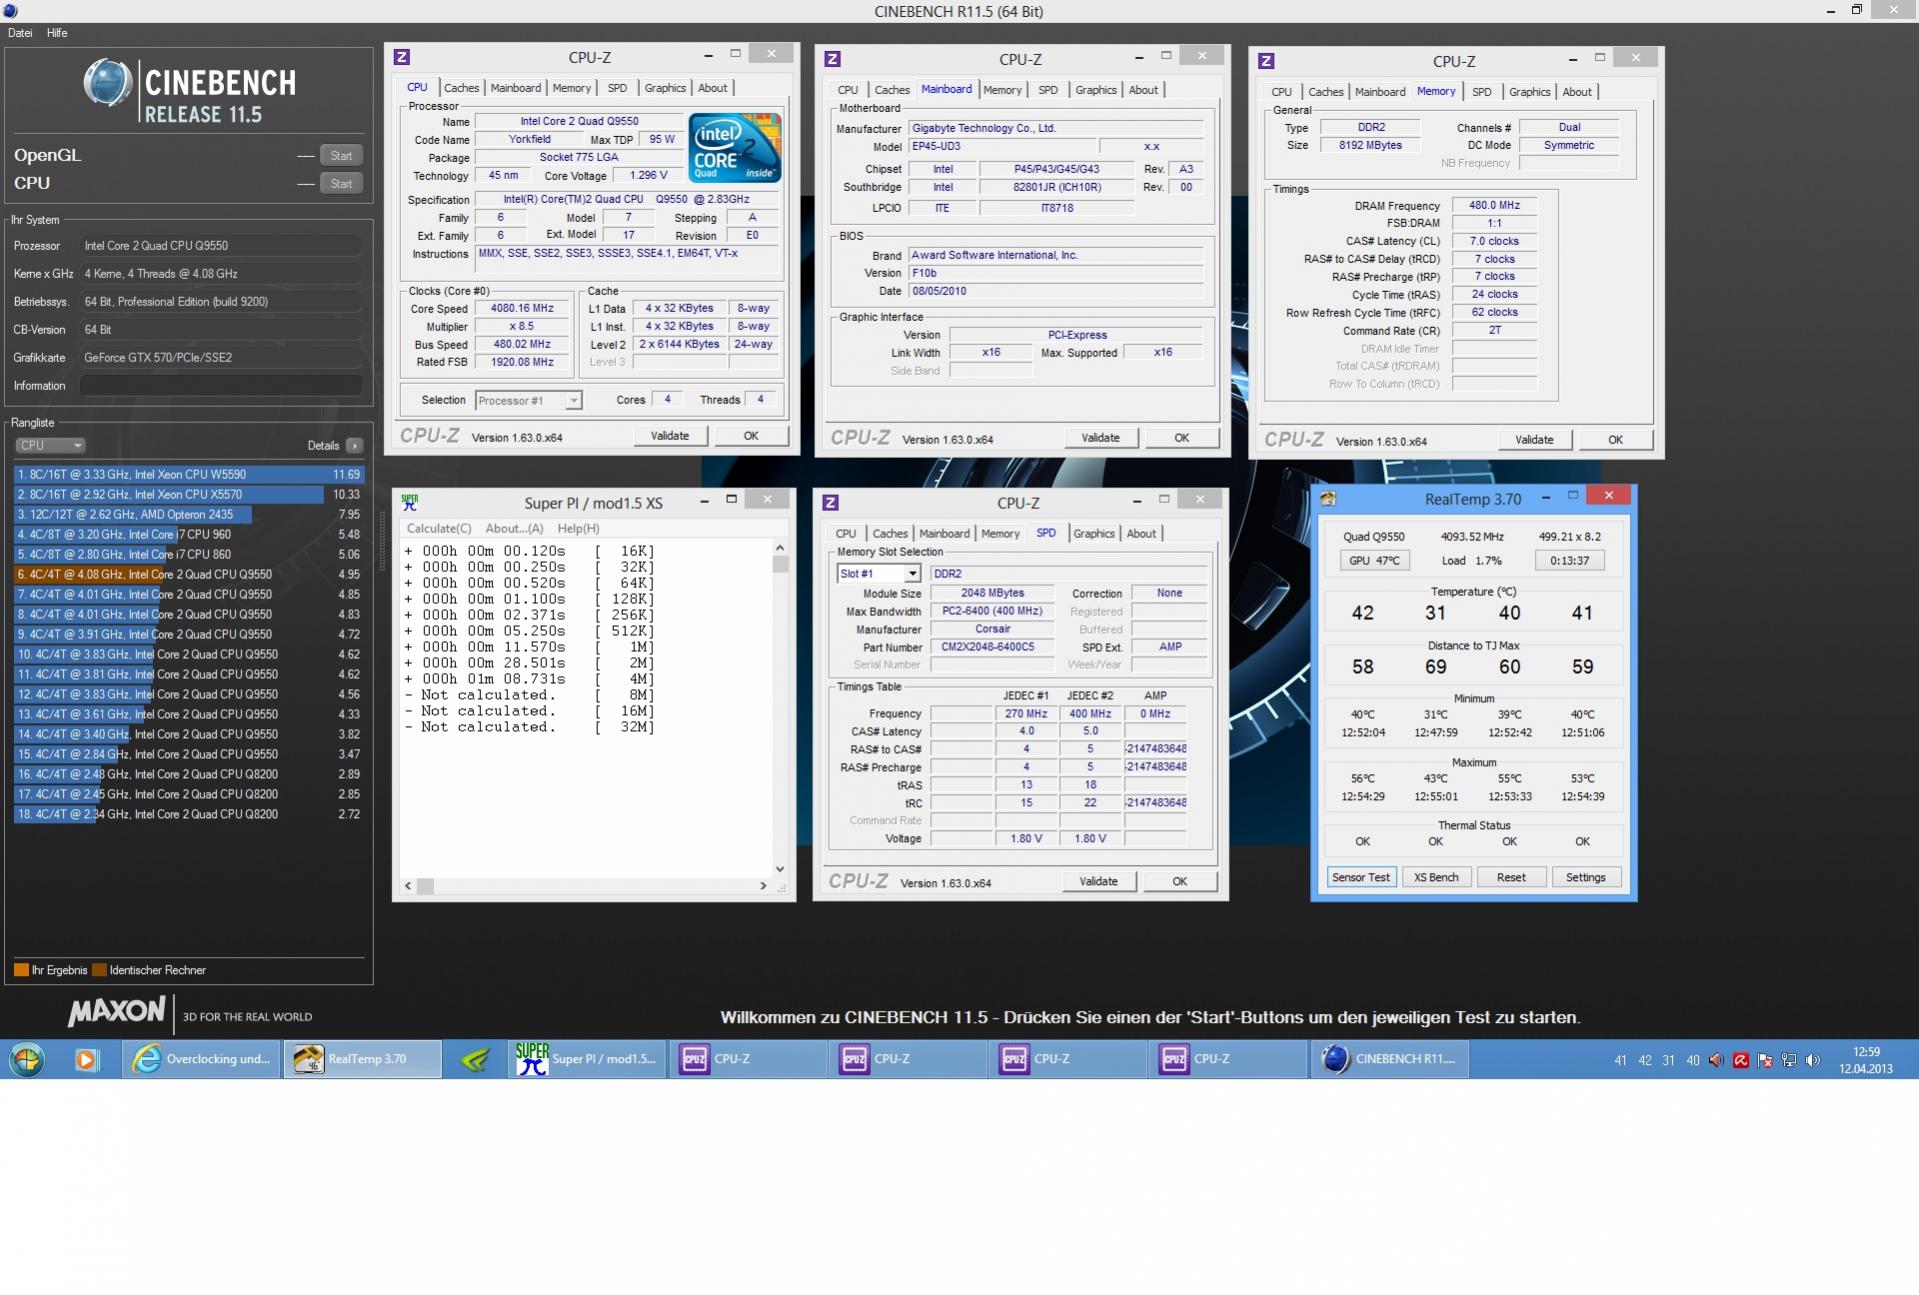
Task: Select Graphics tab in the CPU-Z Mainboard window
Action: point(1096,90)
